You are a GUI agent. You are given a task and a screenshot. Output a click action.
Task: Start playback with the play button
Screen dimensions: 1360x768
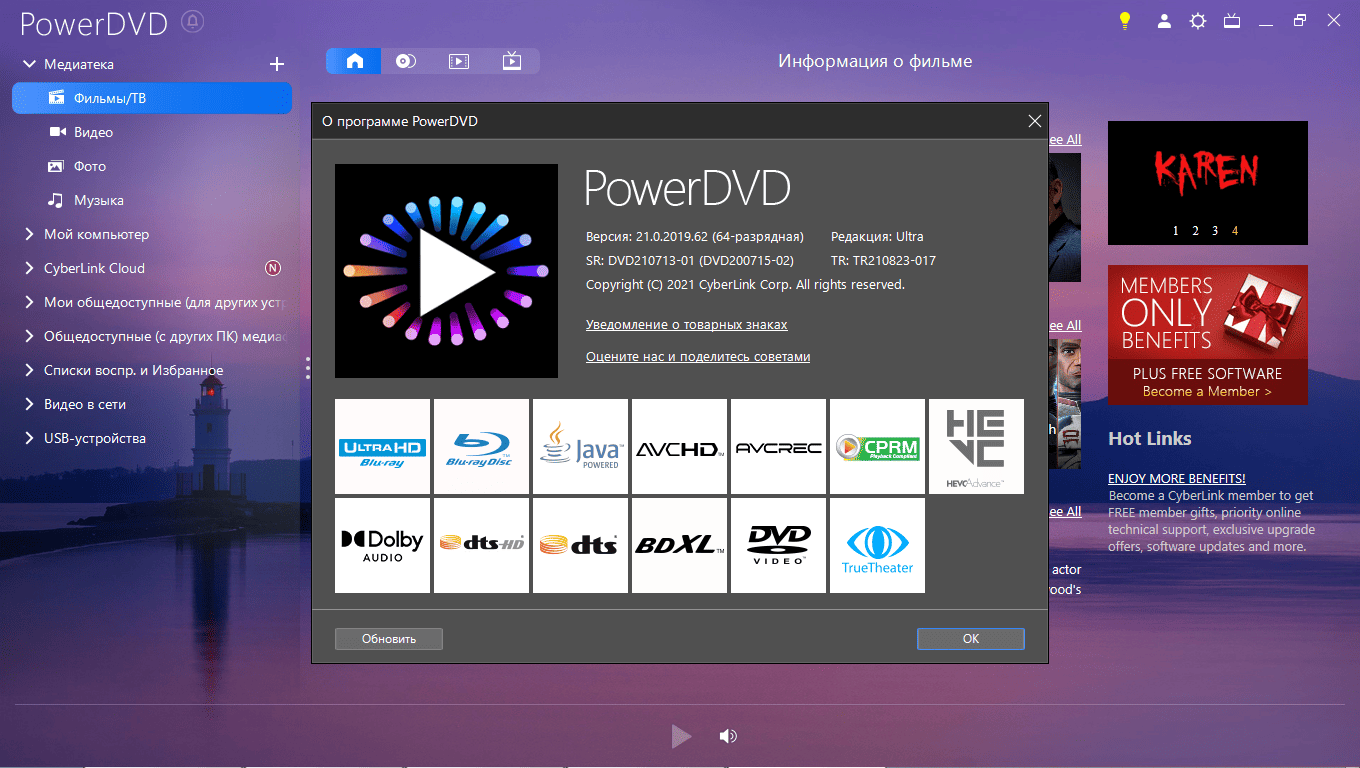[x=681, y=737]
